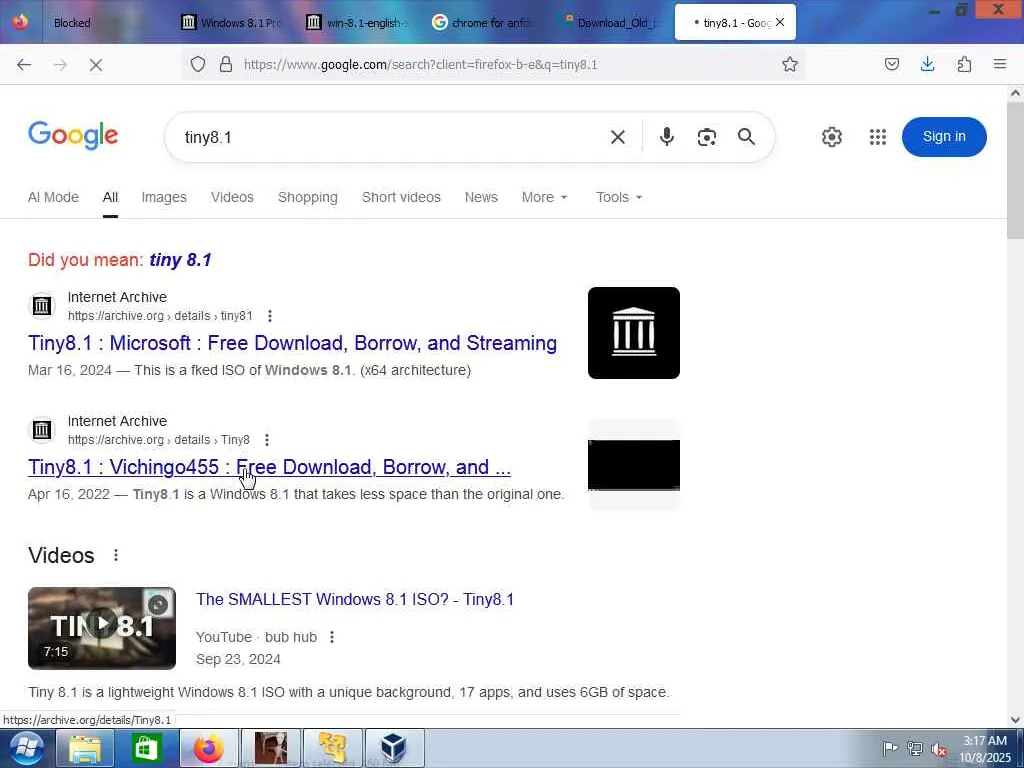Click the site security padlock icon

[x=226, y=64]
